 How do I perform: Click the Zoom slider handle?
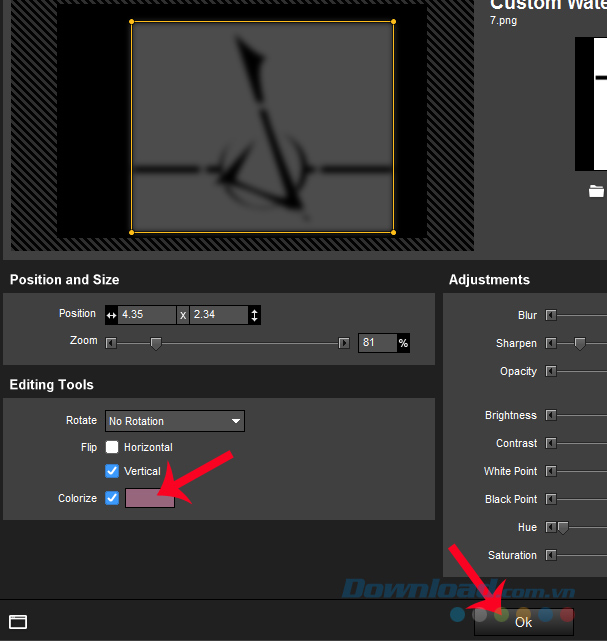coord(156,343)
